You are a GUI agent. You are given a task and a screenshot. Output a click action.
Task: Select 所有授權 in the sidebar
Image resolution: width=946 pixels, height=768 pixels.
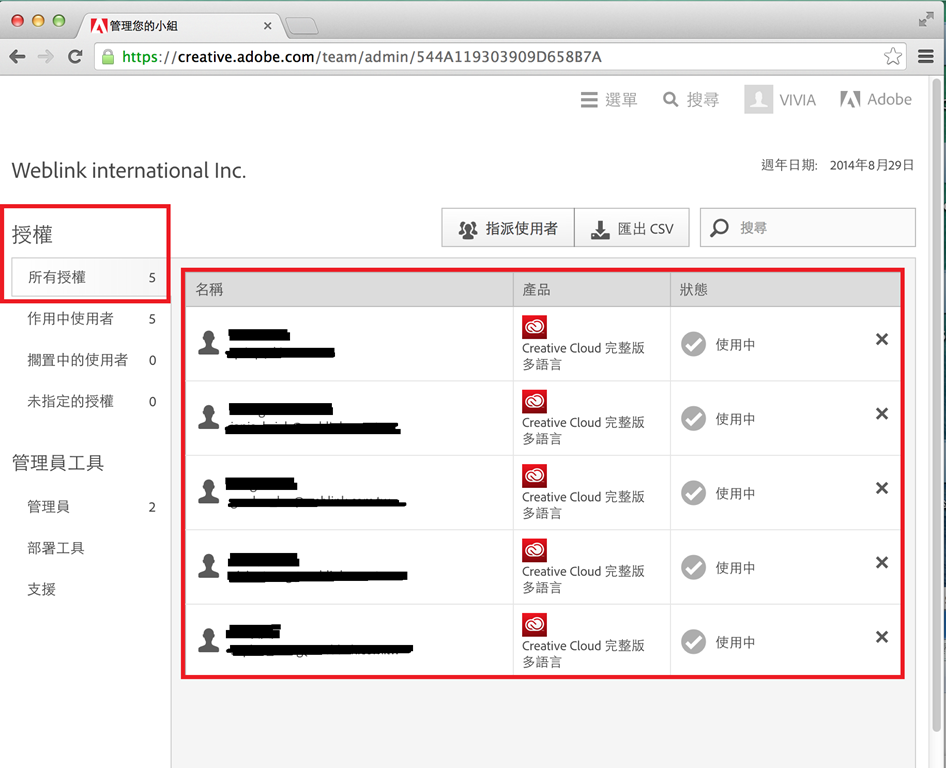coord(89,278)
